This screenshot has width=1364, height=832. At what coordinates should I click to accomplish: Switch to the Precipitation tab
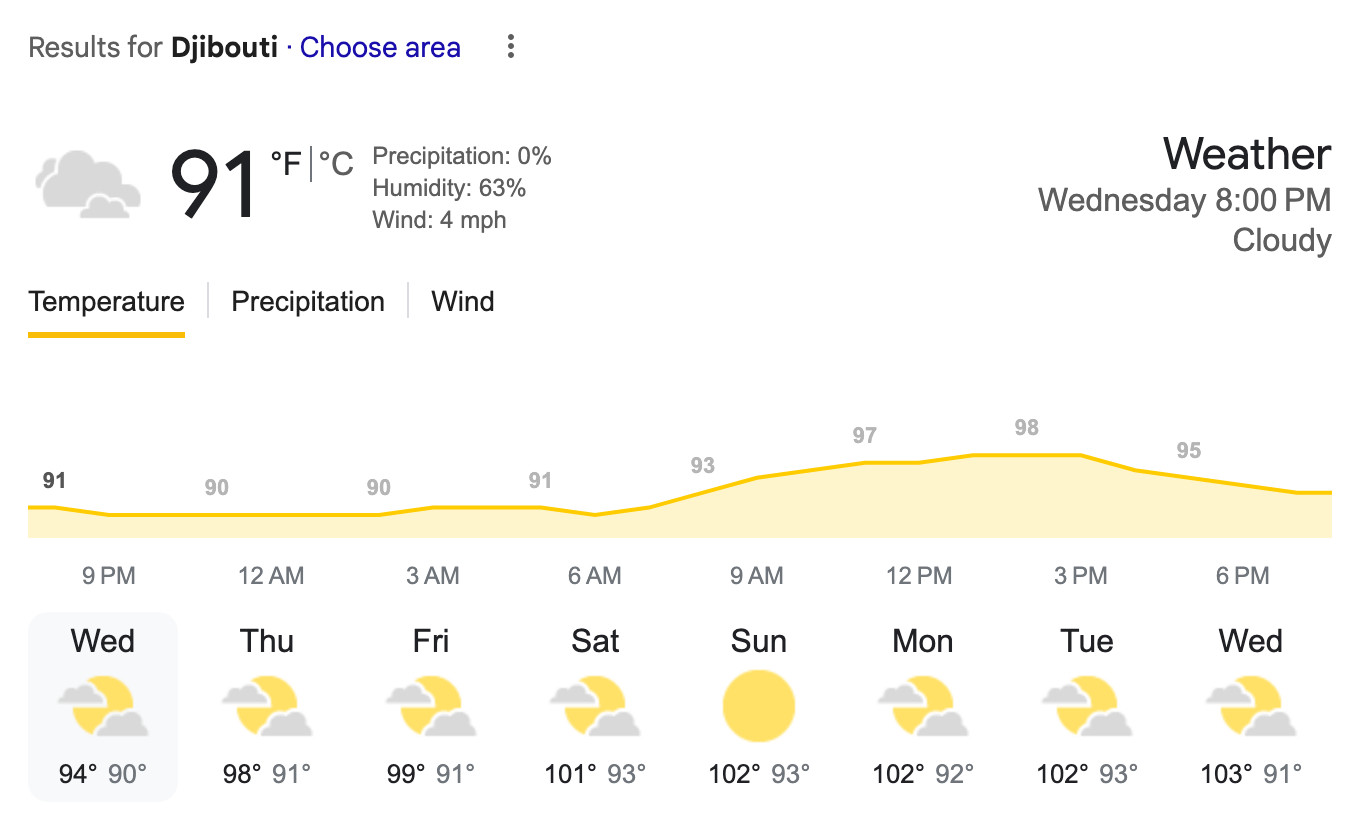(308, 302)
